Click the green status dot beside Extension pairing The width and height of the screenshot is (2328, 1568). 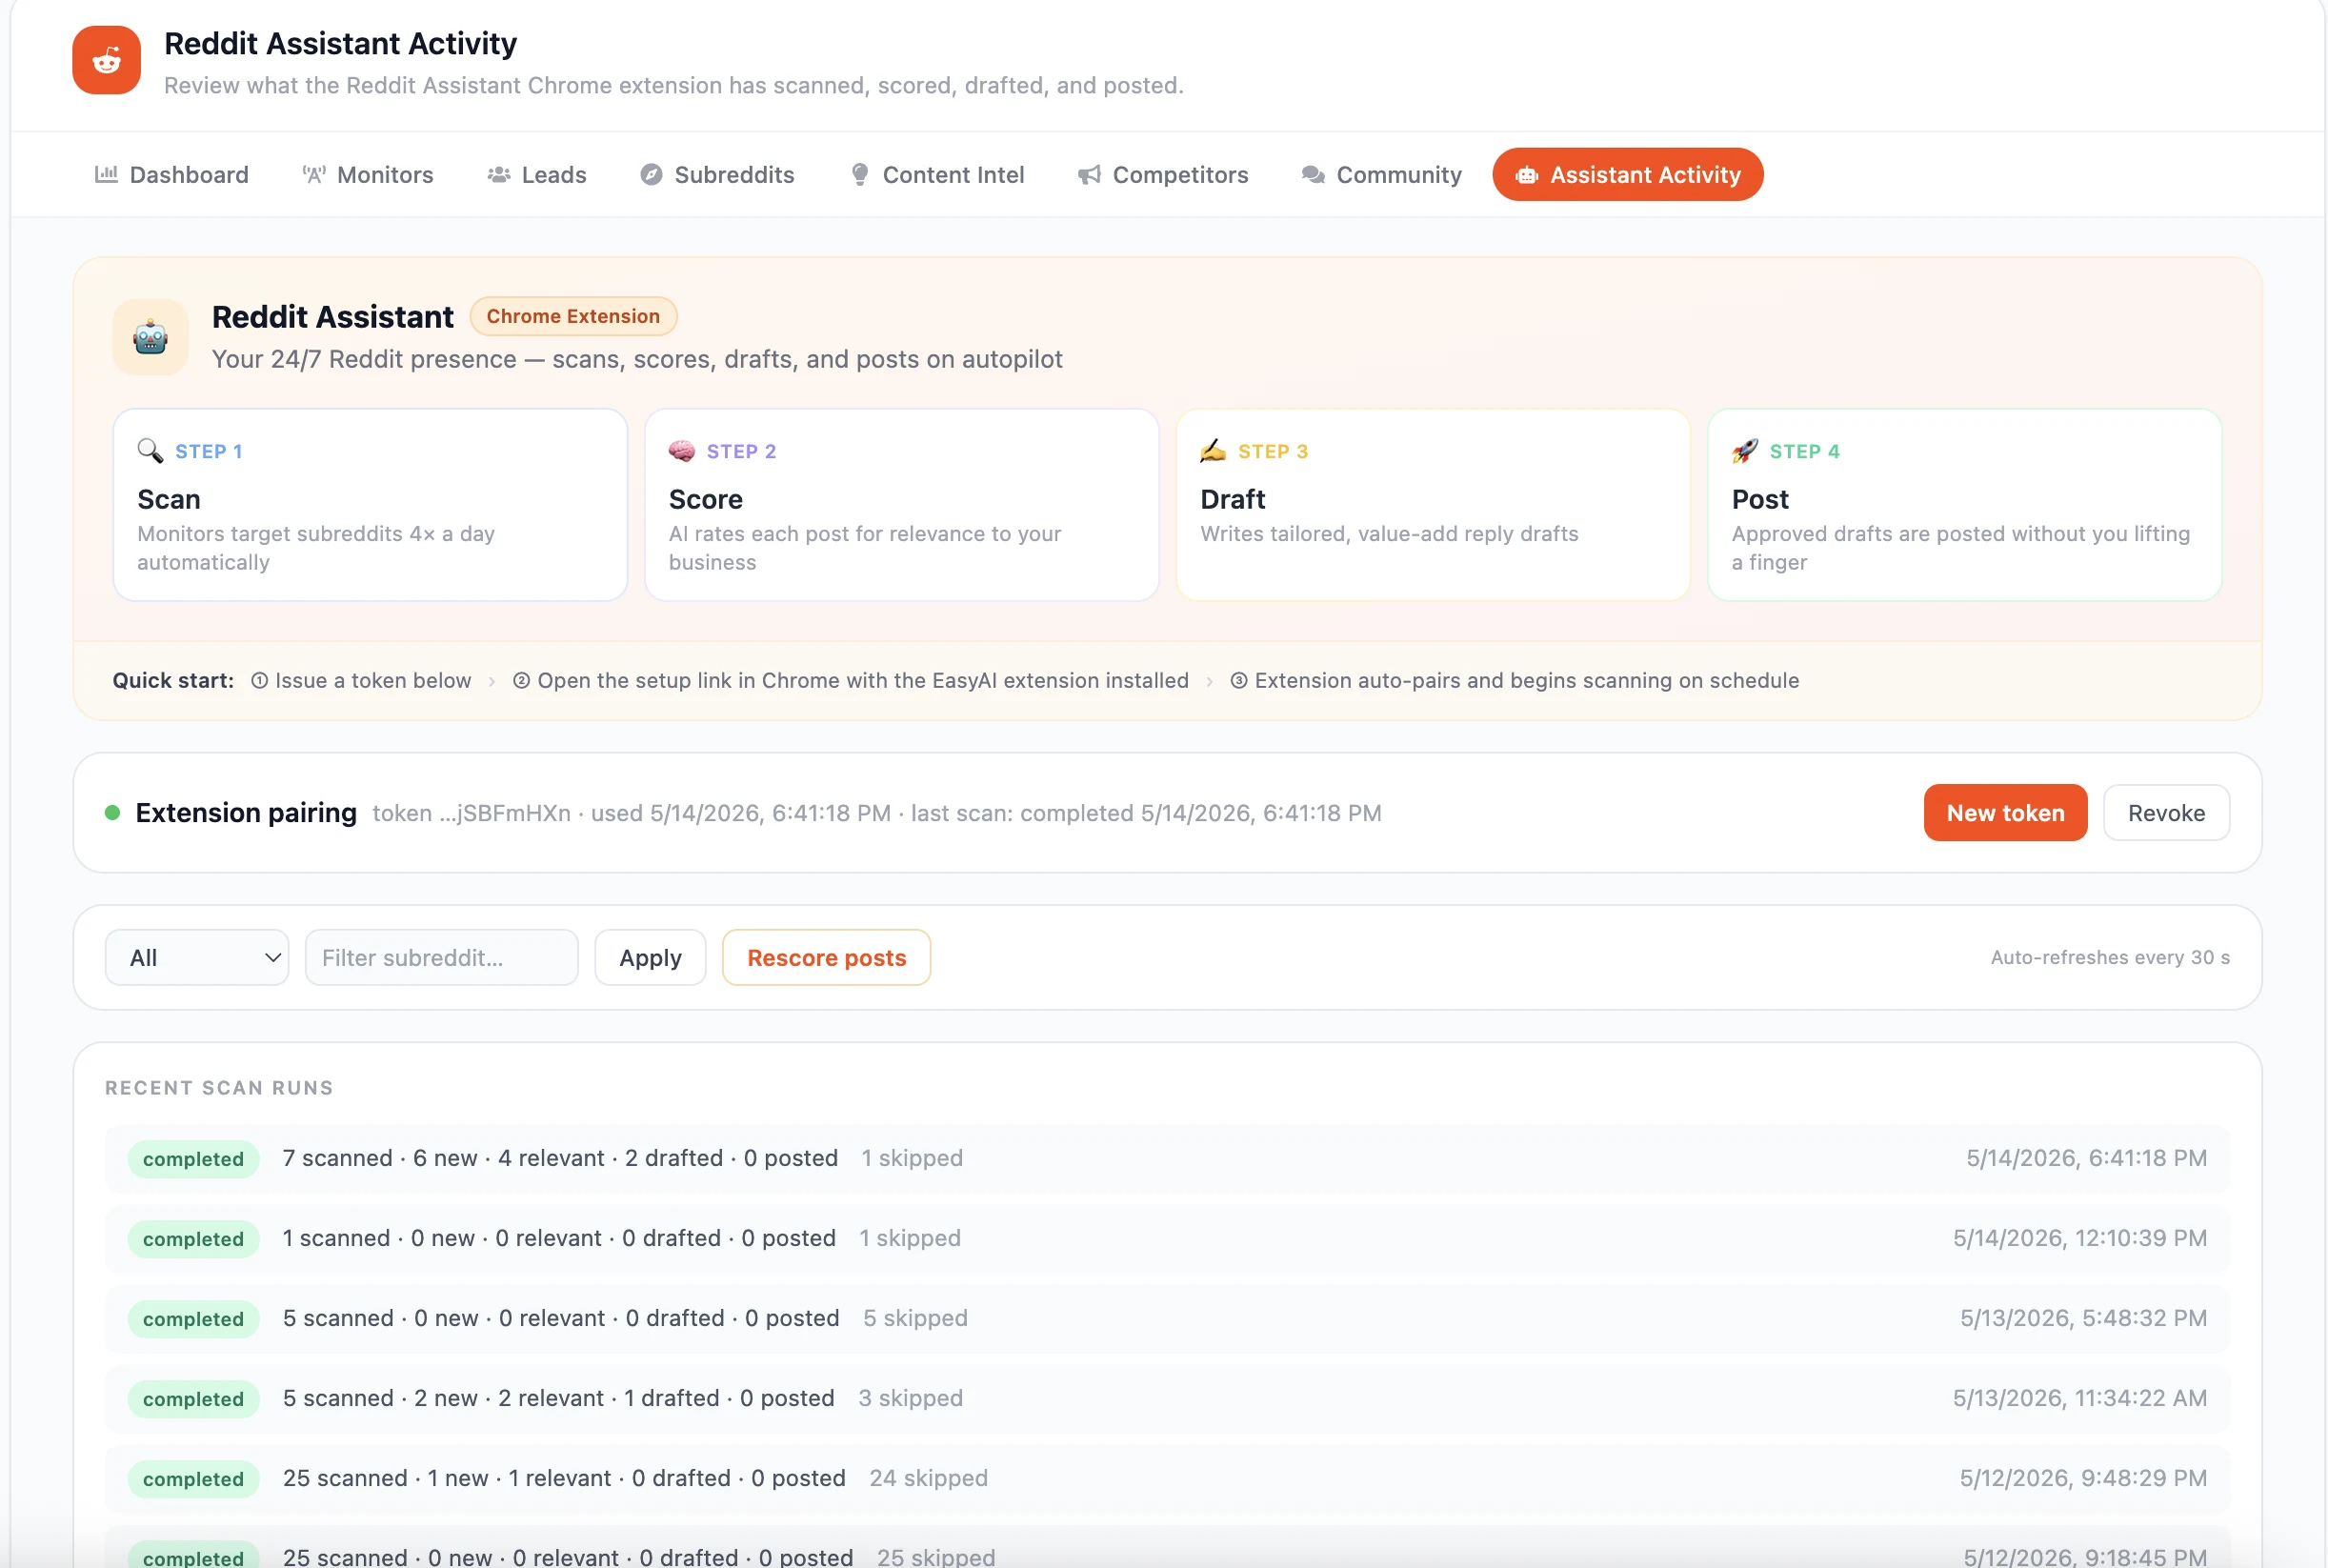click(x=113, y=812)
